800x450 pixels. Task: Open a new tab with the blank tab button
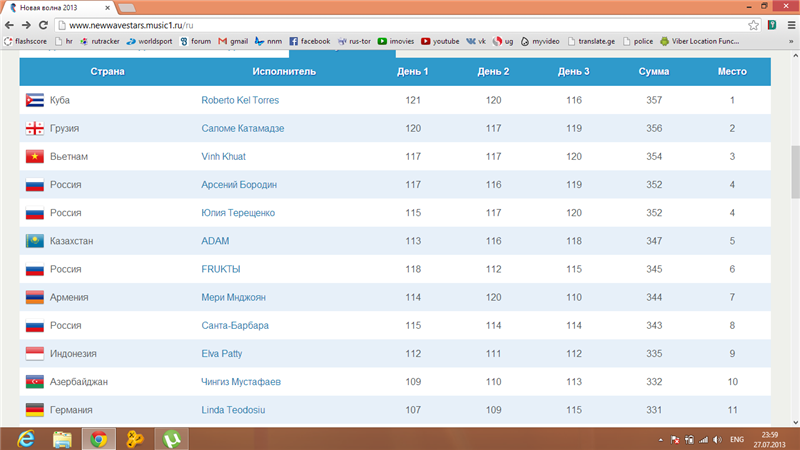(x=127, y=8)
